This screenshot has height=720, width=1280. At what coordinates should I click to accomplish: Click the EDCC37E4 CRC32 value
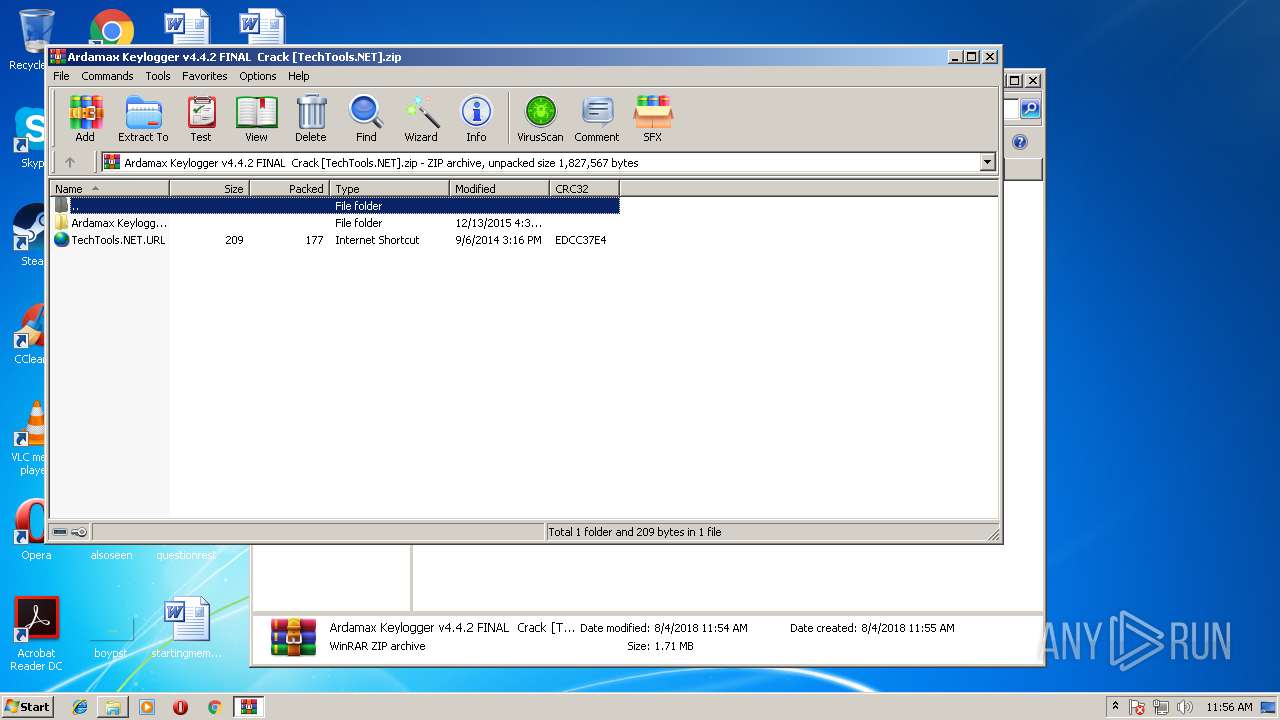580,240
